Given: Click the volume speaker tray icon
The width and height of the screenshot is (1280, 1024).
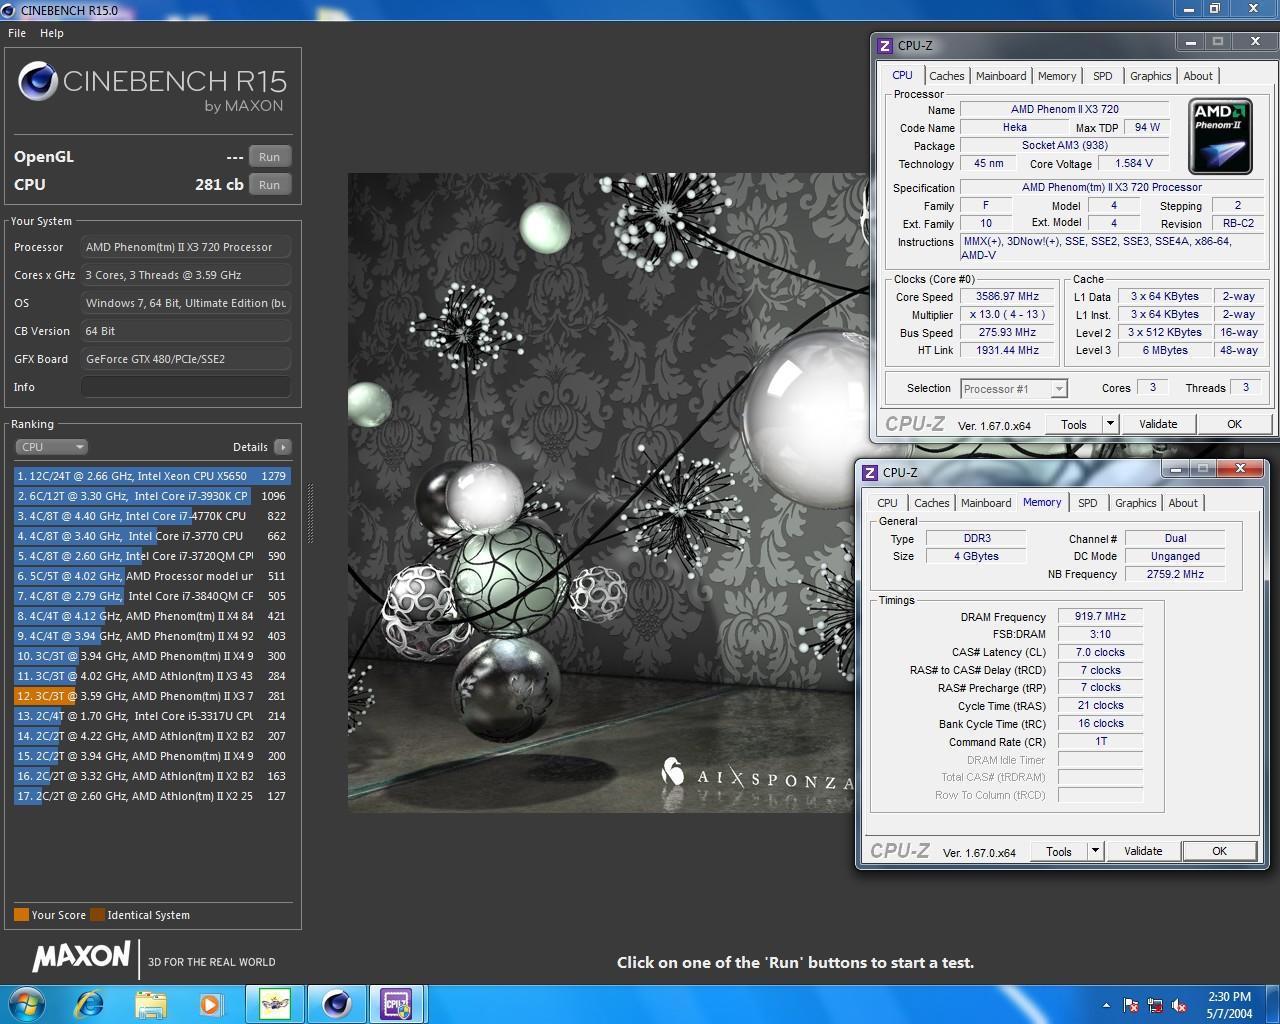Looking at the screenshot, I should point(1179,1005).
